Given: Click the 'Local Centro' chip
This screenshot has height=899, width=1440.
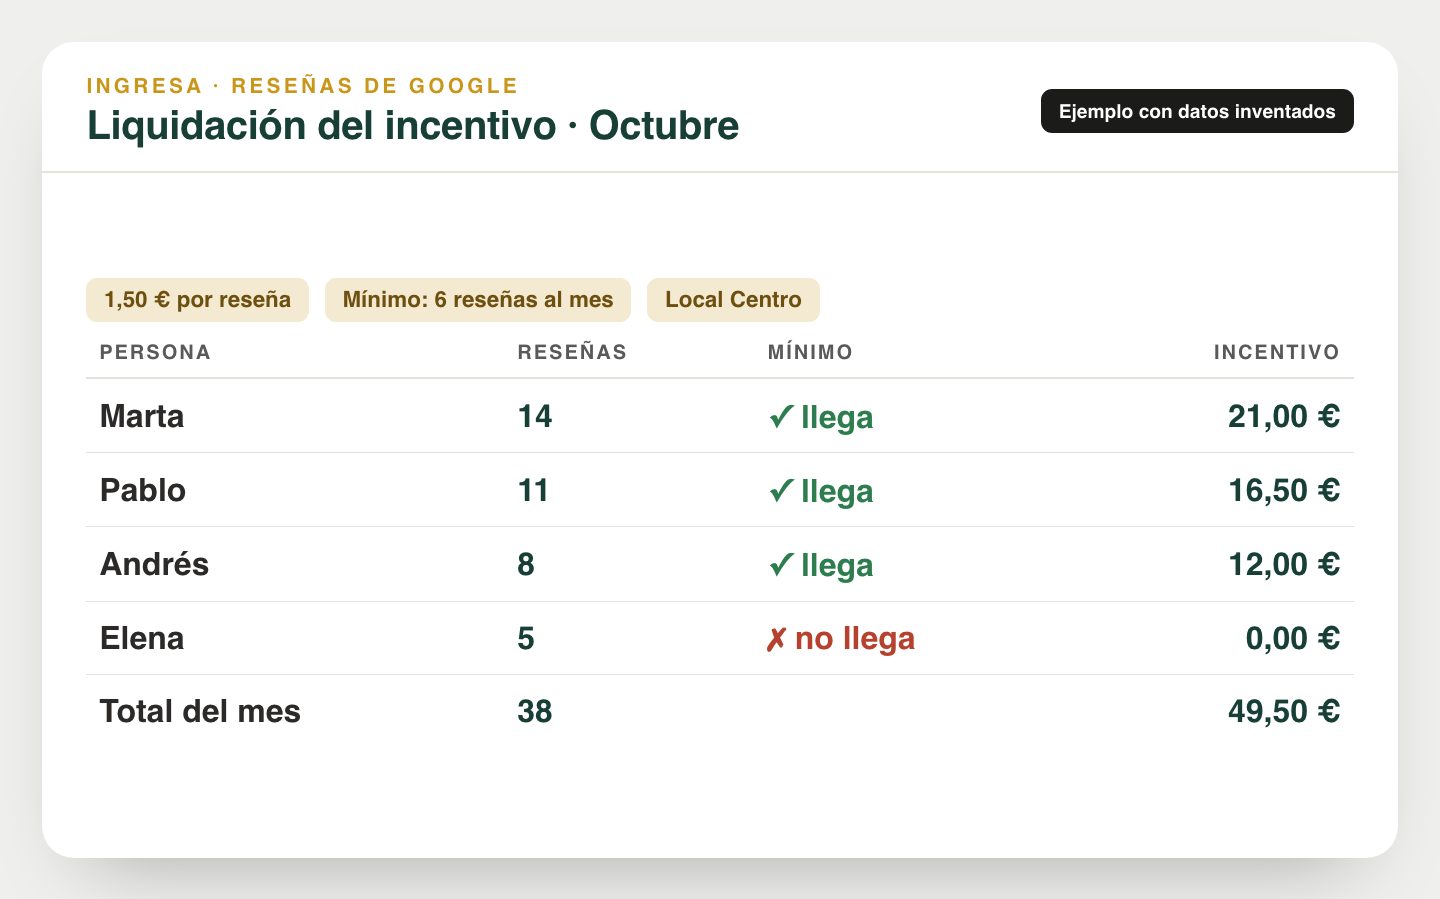Looking at the screenshot, I should [733, 300].
